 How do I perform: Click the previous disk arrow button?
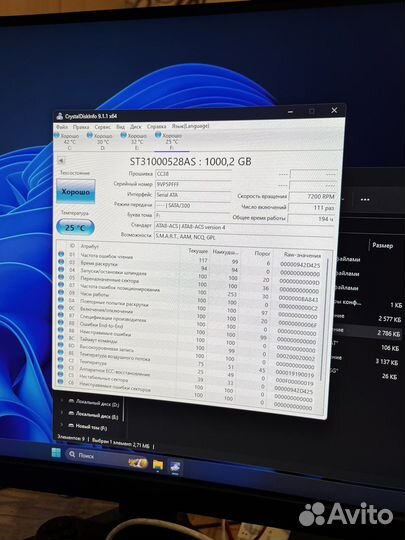61,160
